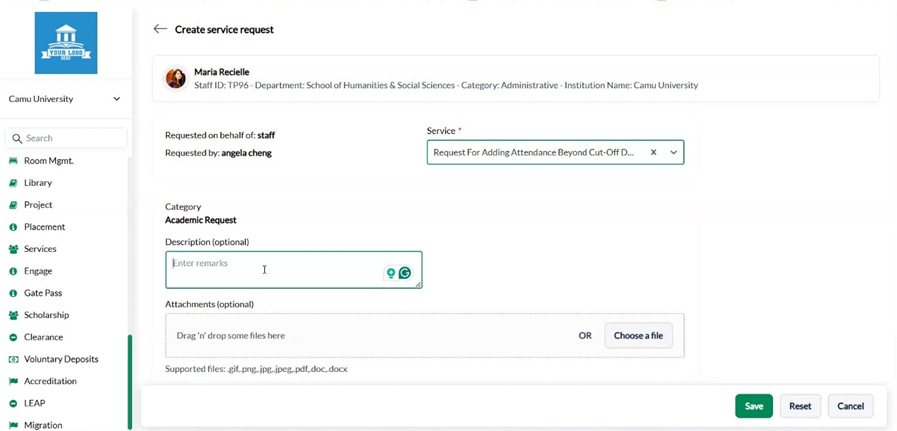Click the Grammarly icon in the description box

click(x=405, y=273)
